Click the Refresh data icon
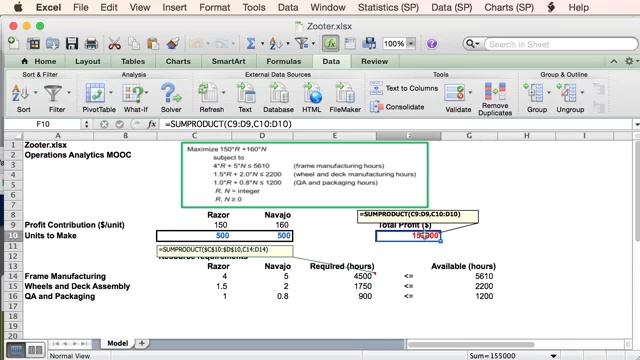Image resolution: width=640 pixels, height=360 pixels. [x=208, y=93]
